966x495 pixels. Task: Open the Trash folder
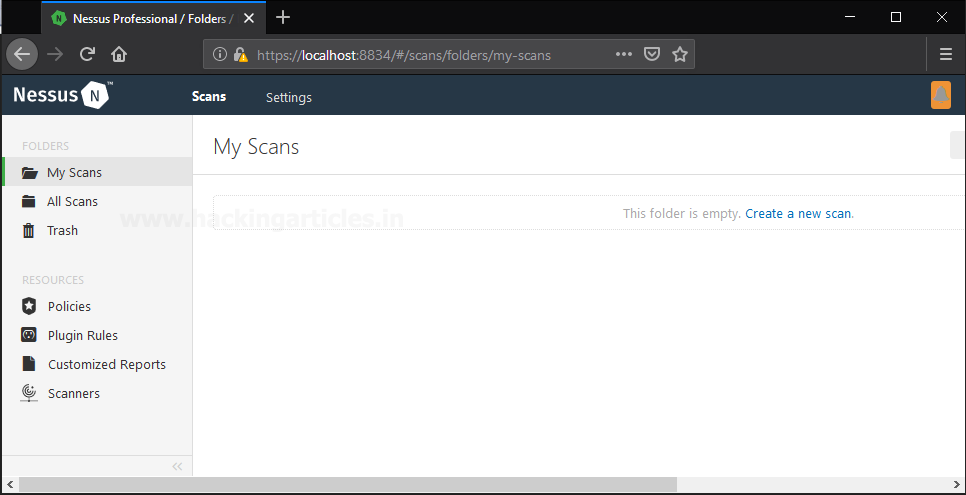coord(97,231)
